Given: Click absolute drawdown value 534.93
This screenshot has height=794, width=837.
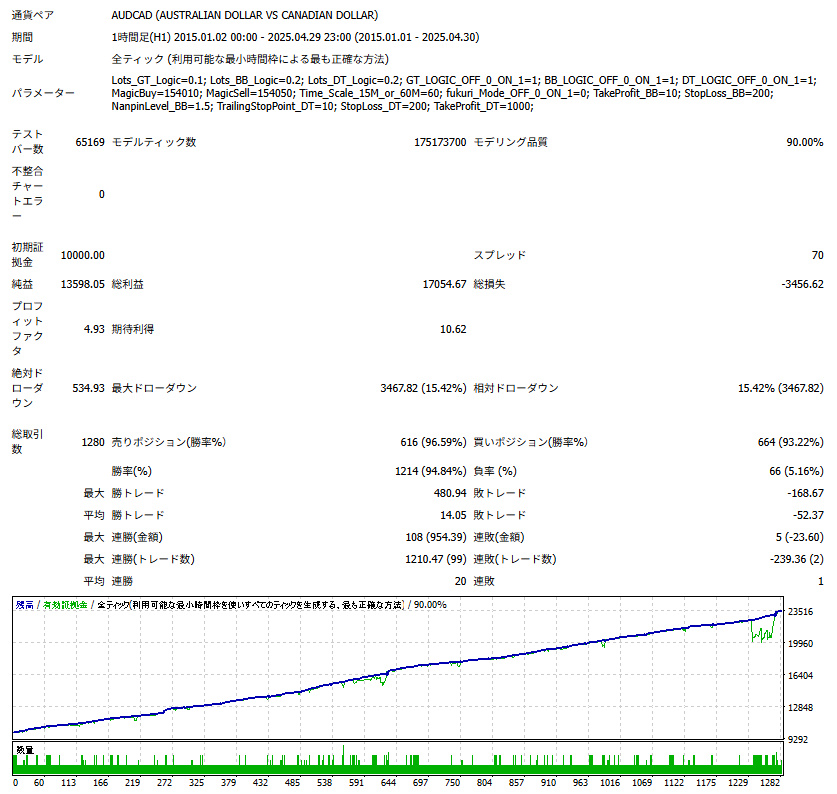Looking at the screenshot, I should (89, 388).
